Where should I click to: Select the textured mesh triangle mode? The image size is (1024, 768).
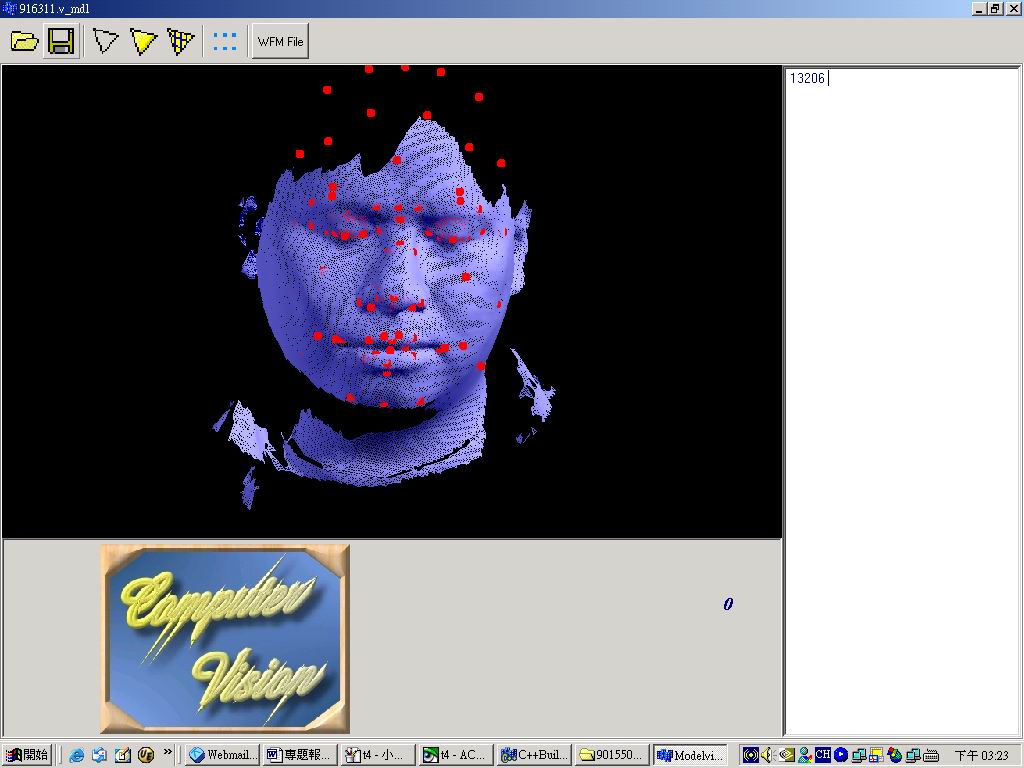[x=181, y=41]
